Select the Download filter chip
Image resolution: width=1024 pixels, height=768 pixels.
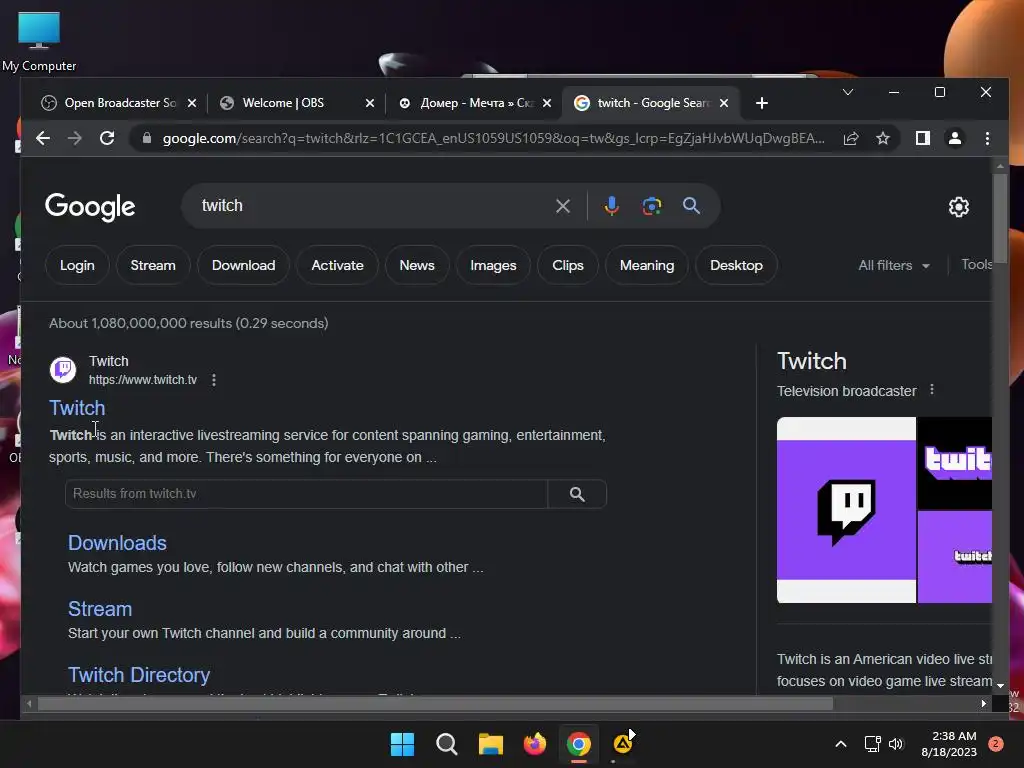pos(244,265)
